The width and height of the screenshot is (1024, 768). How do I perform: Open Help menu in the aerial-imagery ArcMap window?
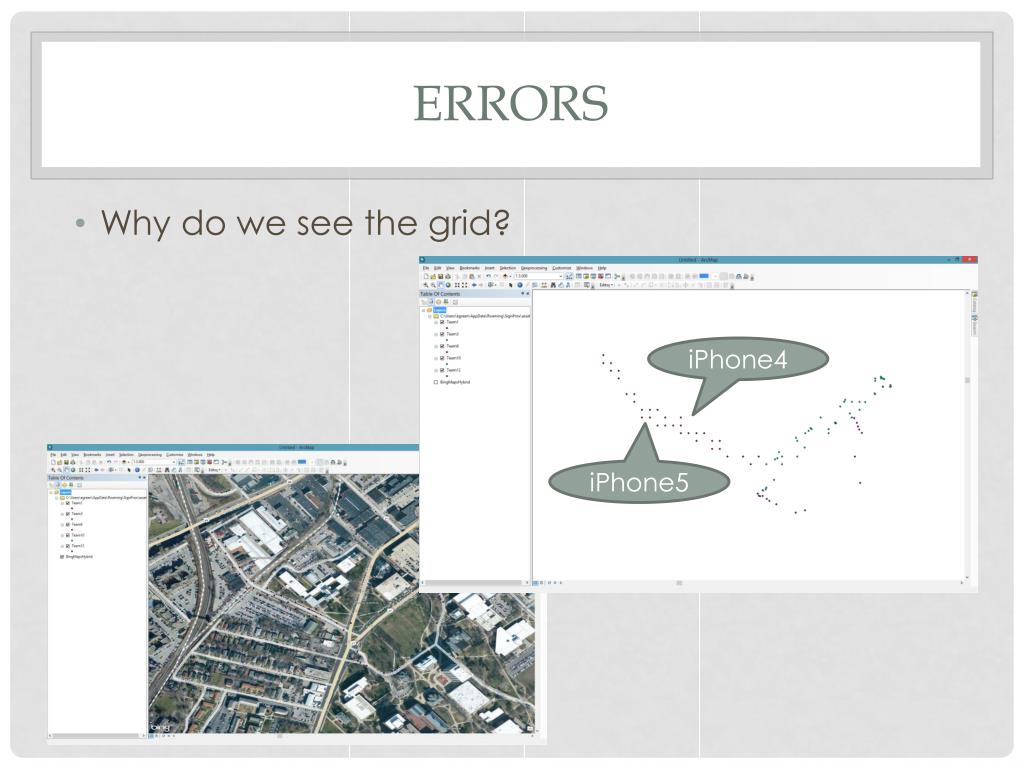211,455
